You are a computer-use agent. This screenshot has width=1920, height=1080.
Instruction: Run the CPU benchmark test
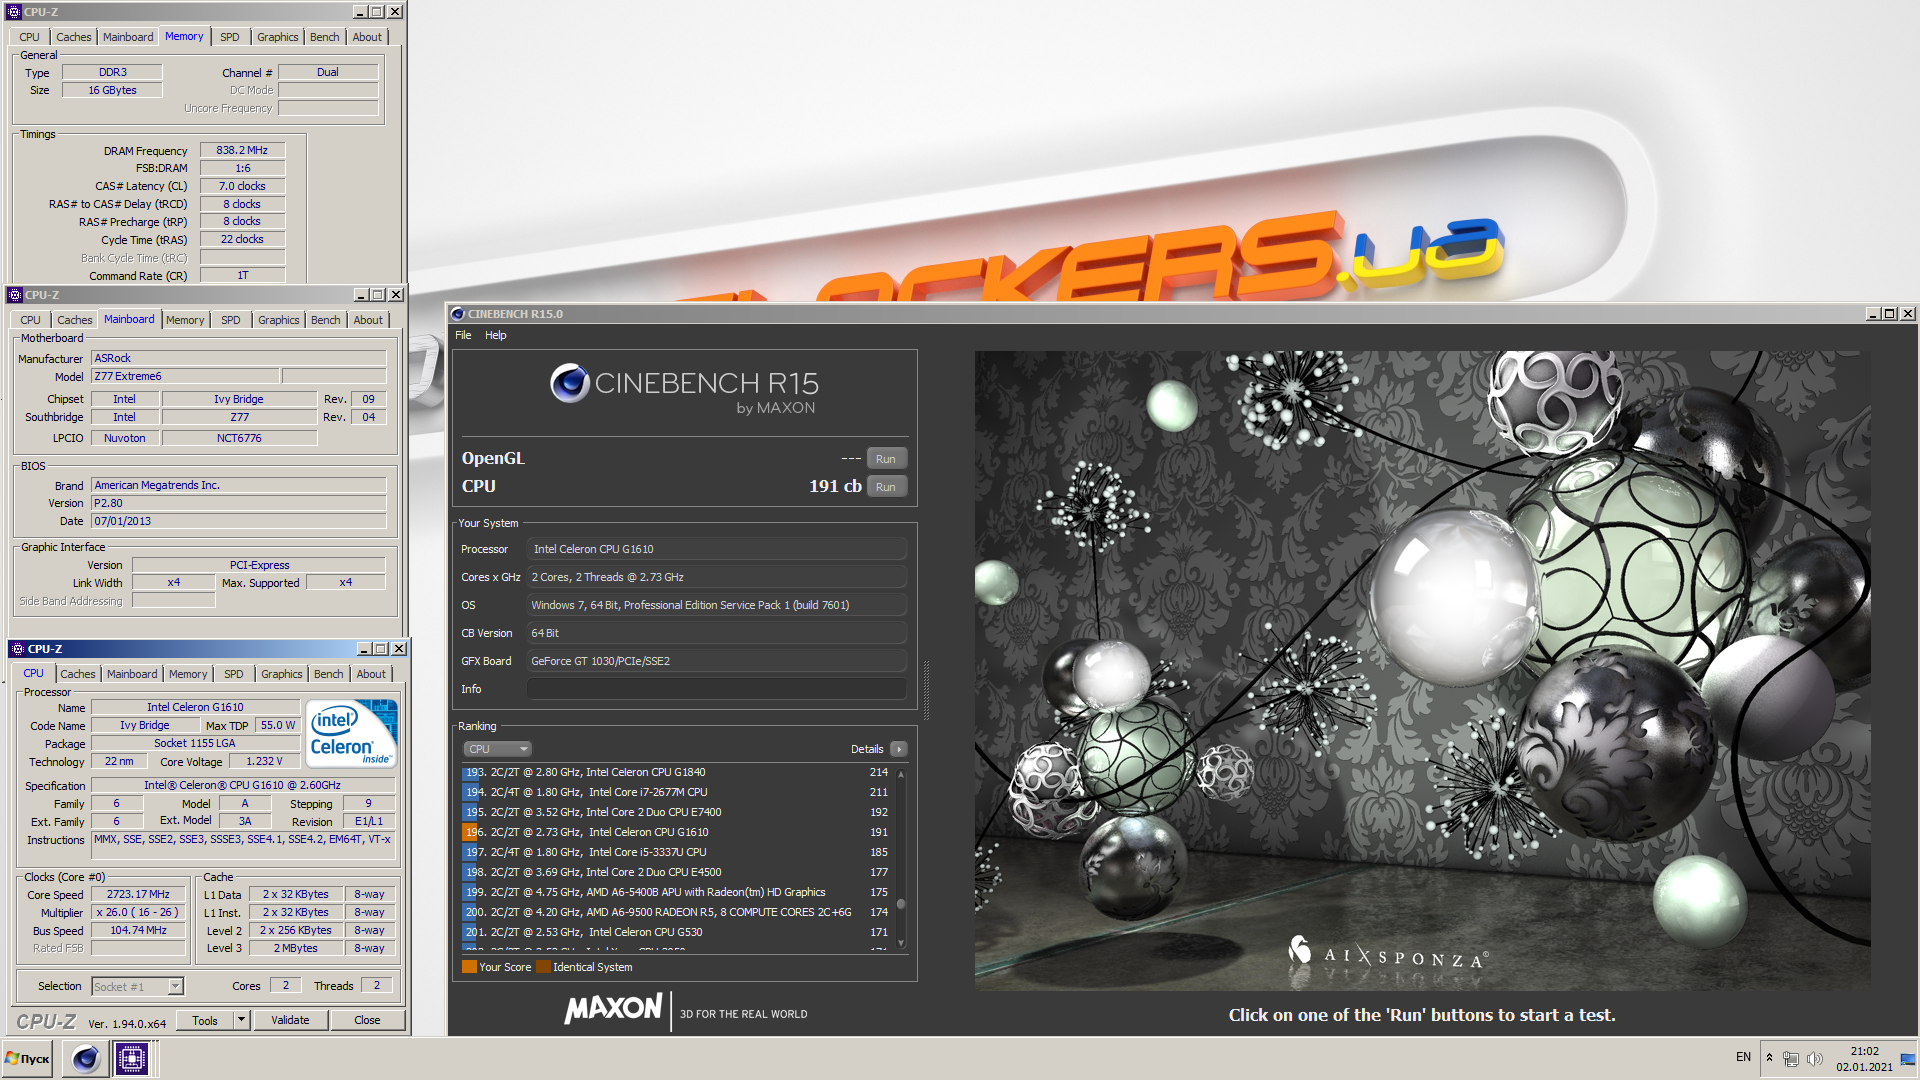point(886,487)
